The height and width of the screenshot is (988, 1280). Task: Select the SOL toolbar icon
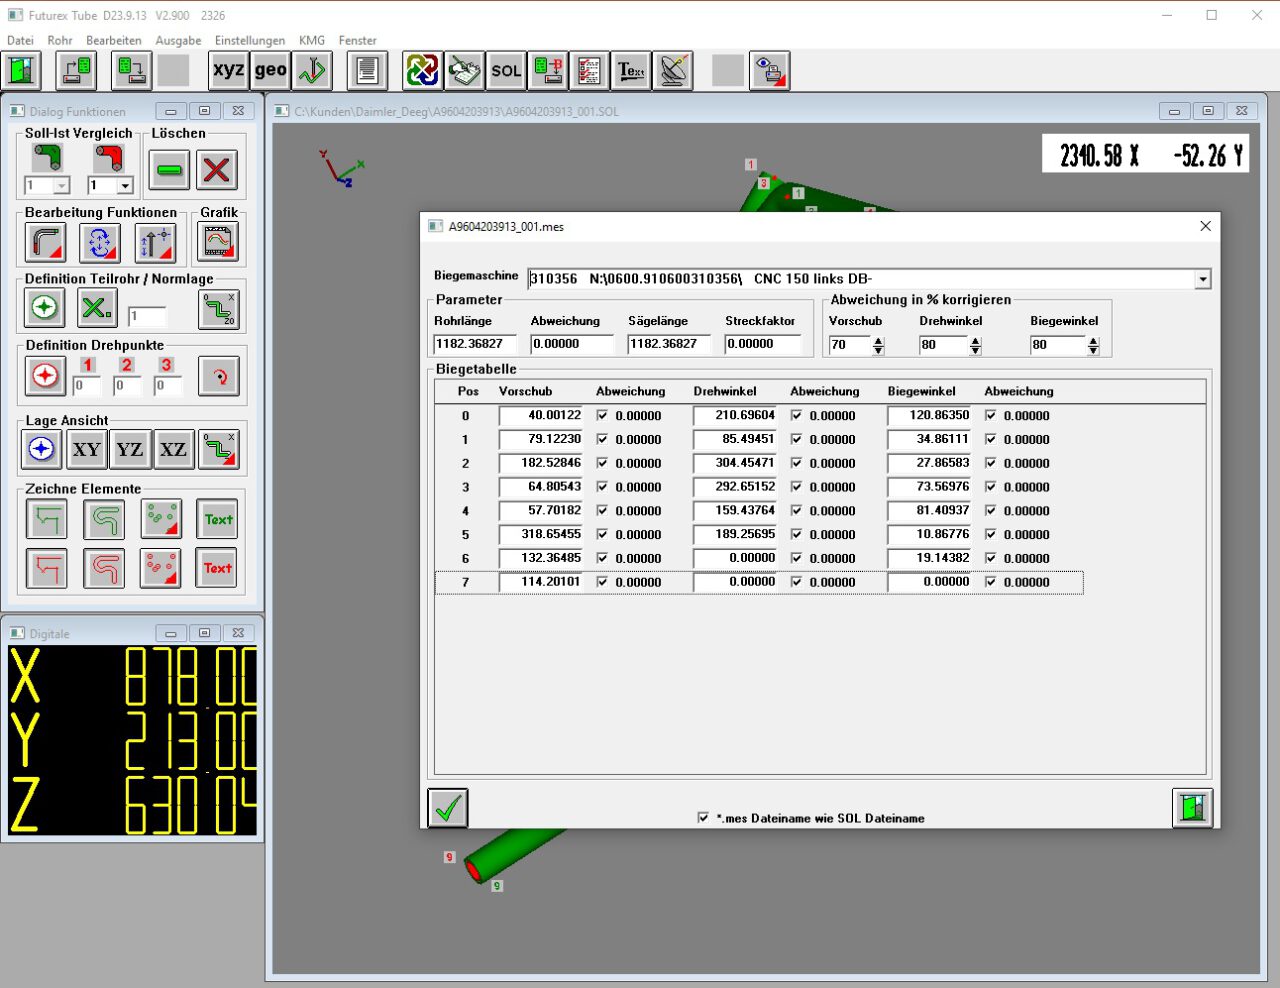[x=505, y=70]
